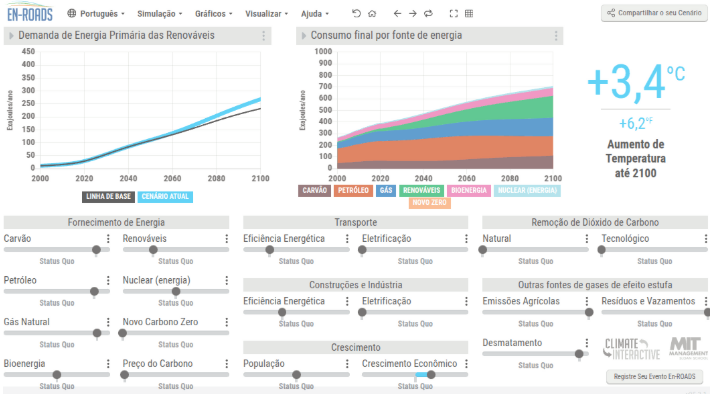Toggle the CARVÃO legend series

314,191
